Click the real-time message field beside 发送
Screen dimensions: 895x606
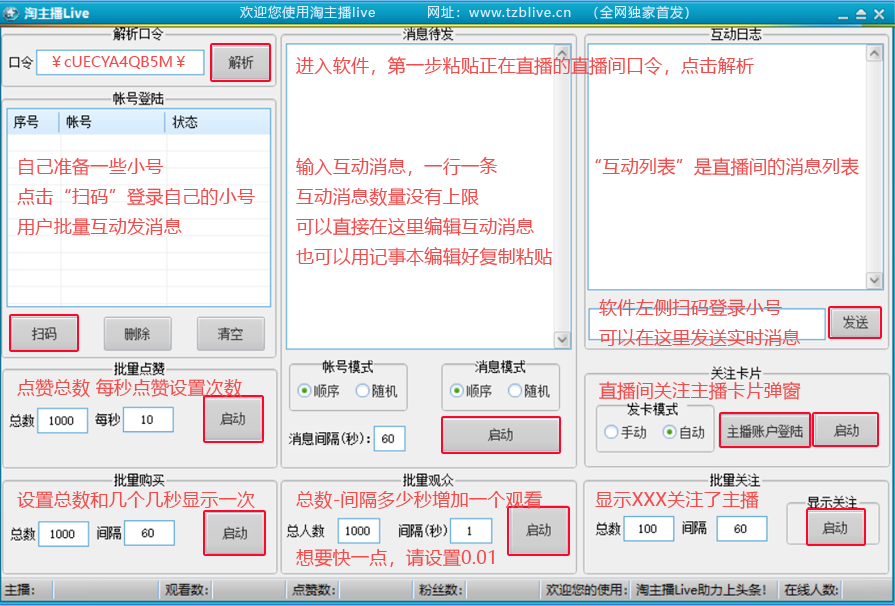pos(707,324)
